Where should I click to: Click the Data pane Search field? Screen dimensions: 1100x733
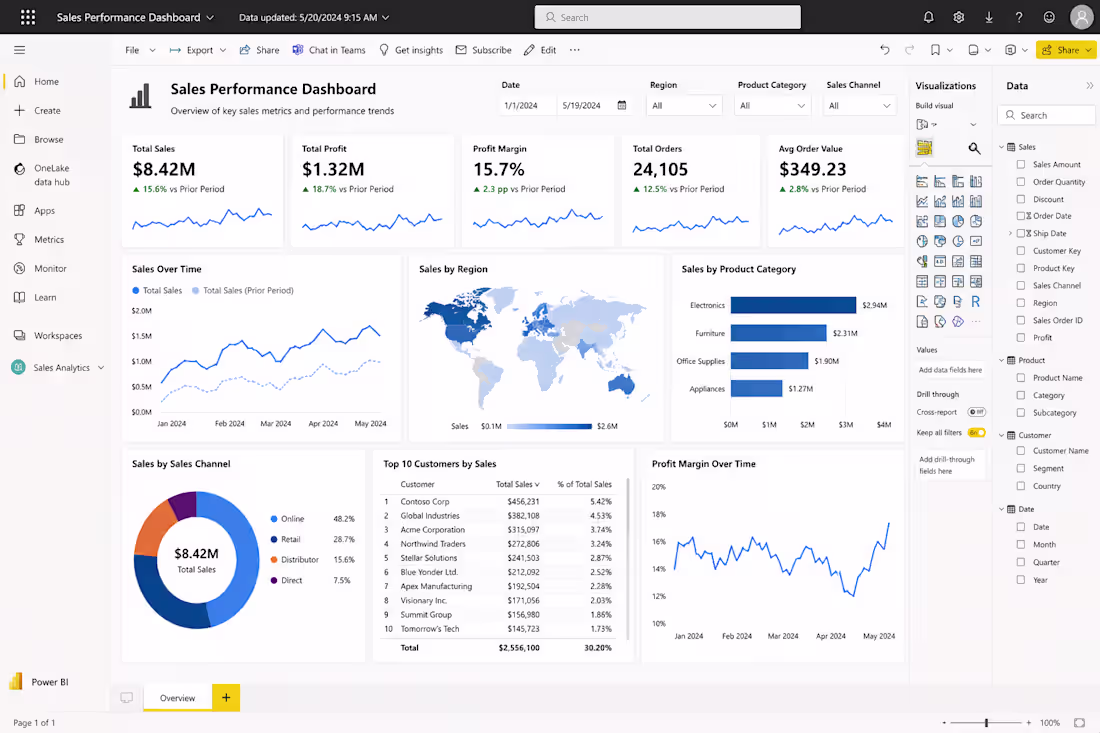pyautogui.click(x=1046, y=115)
